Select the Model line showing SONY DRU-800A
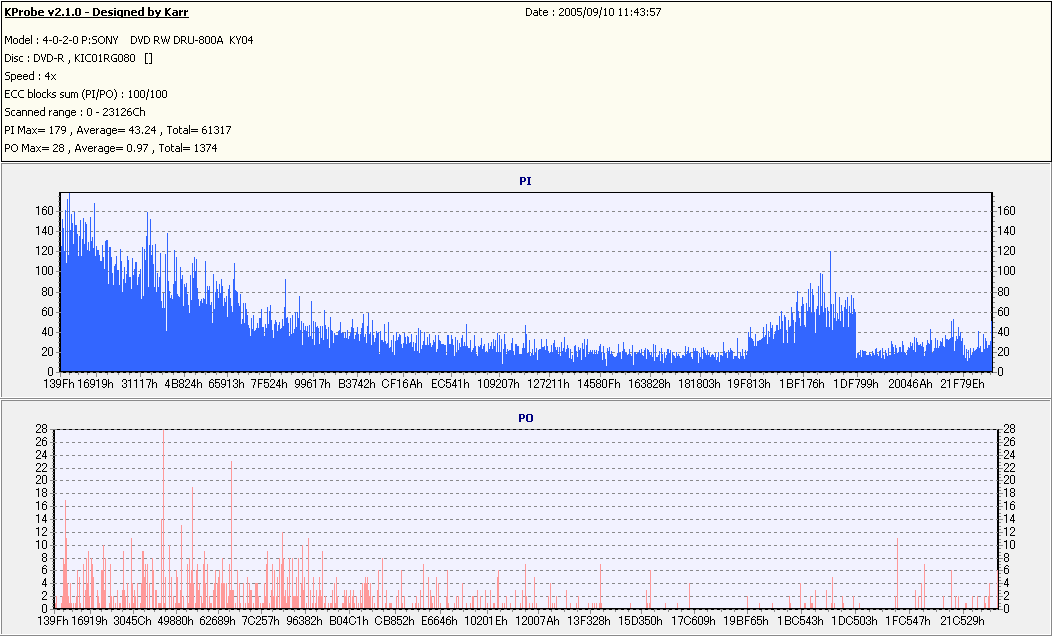 128,40
